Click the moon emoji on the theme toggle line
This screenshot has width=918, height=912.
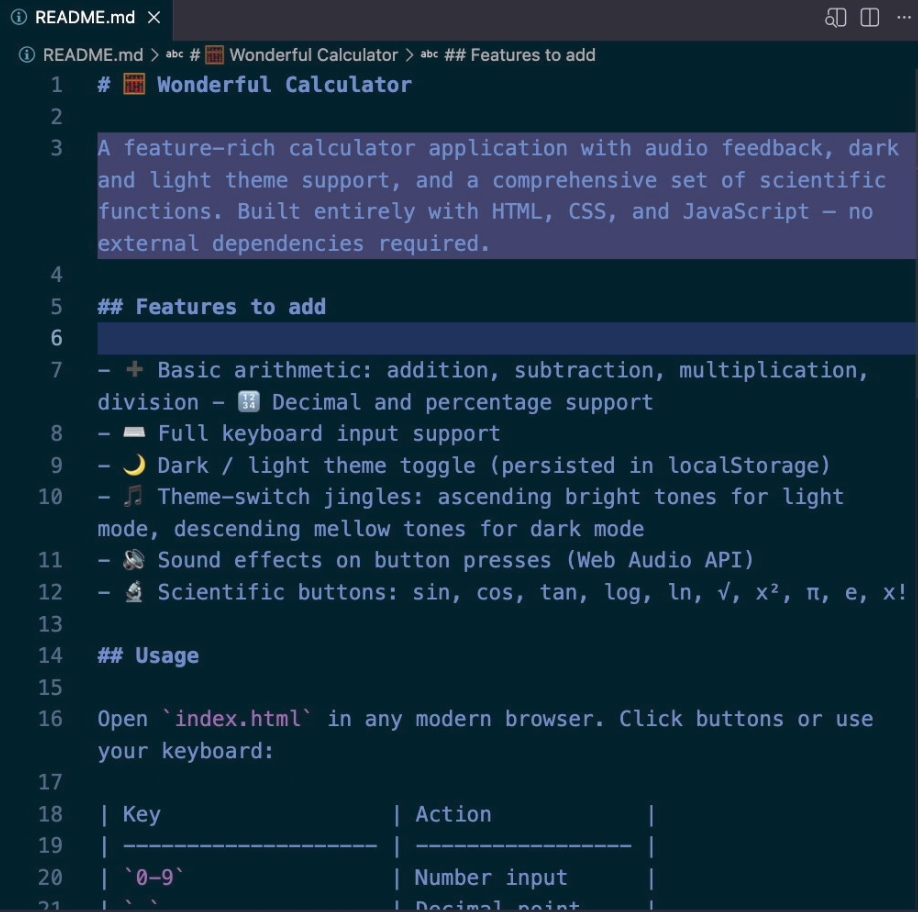pos(132,464)
